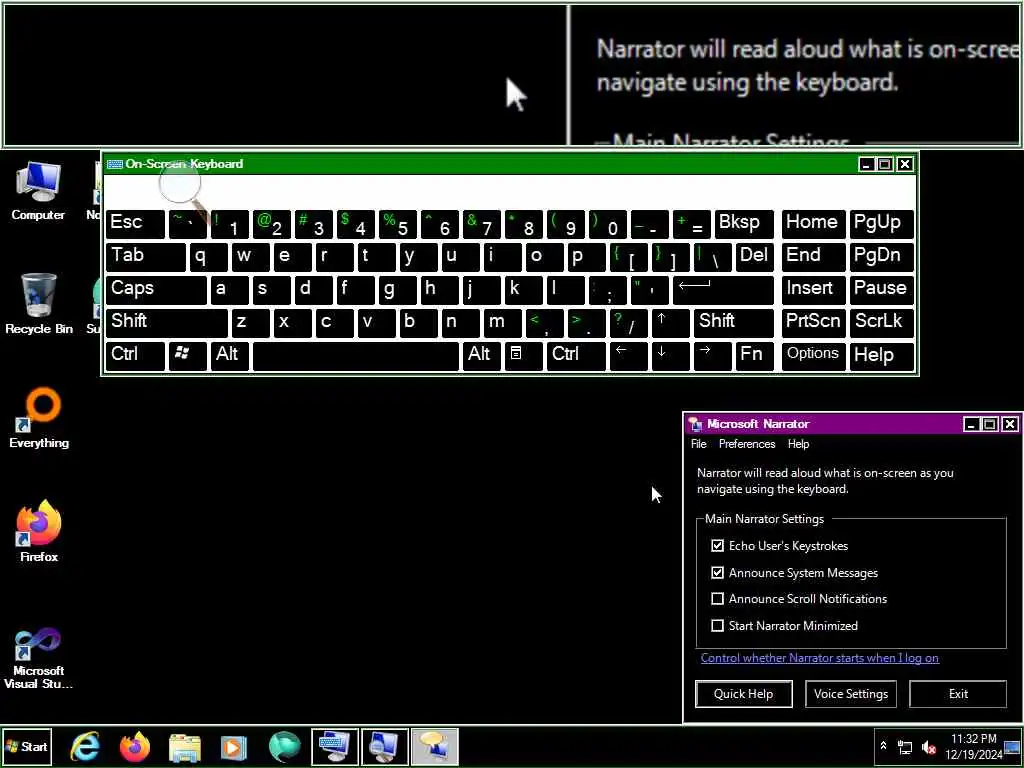Screen dimensions: 1024x768
Task: Click the Show desktop button at taskbar end
Action: [1013, 747]
